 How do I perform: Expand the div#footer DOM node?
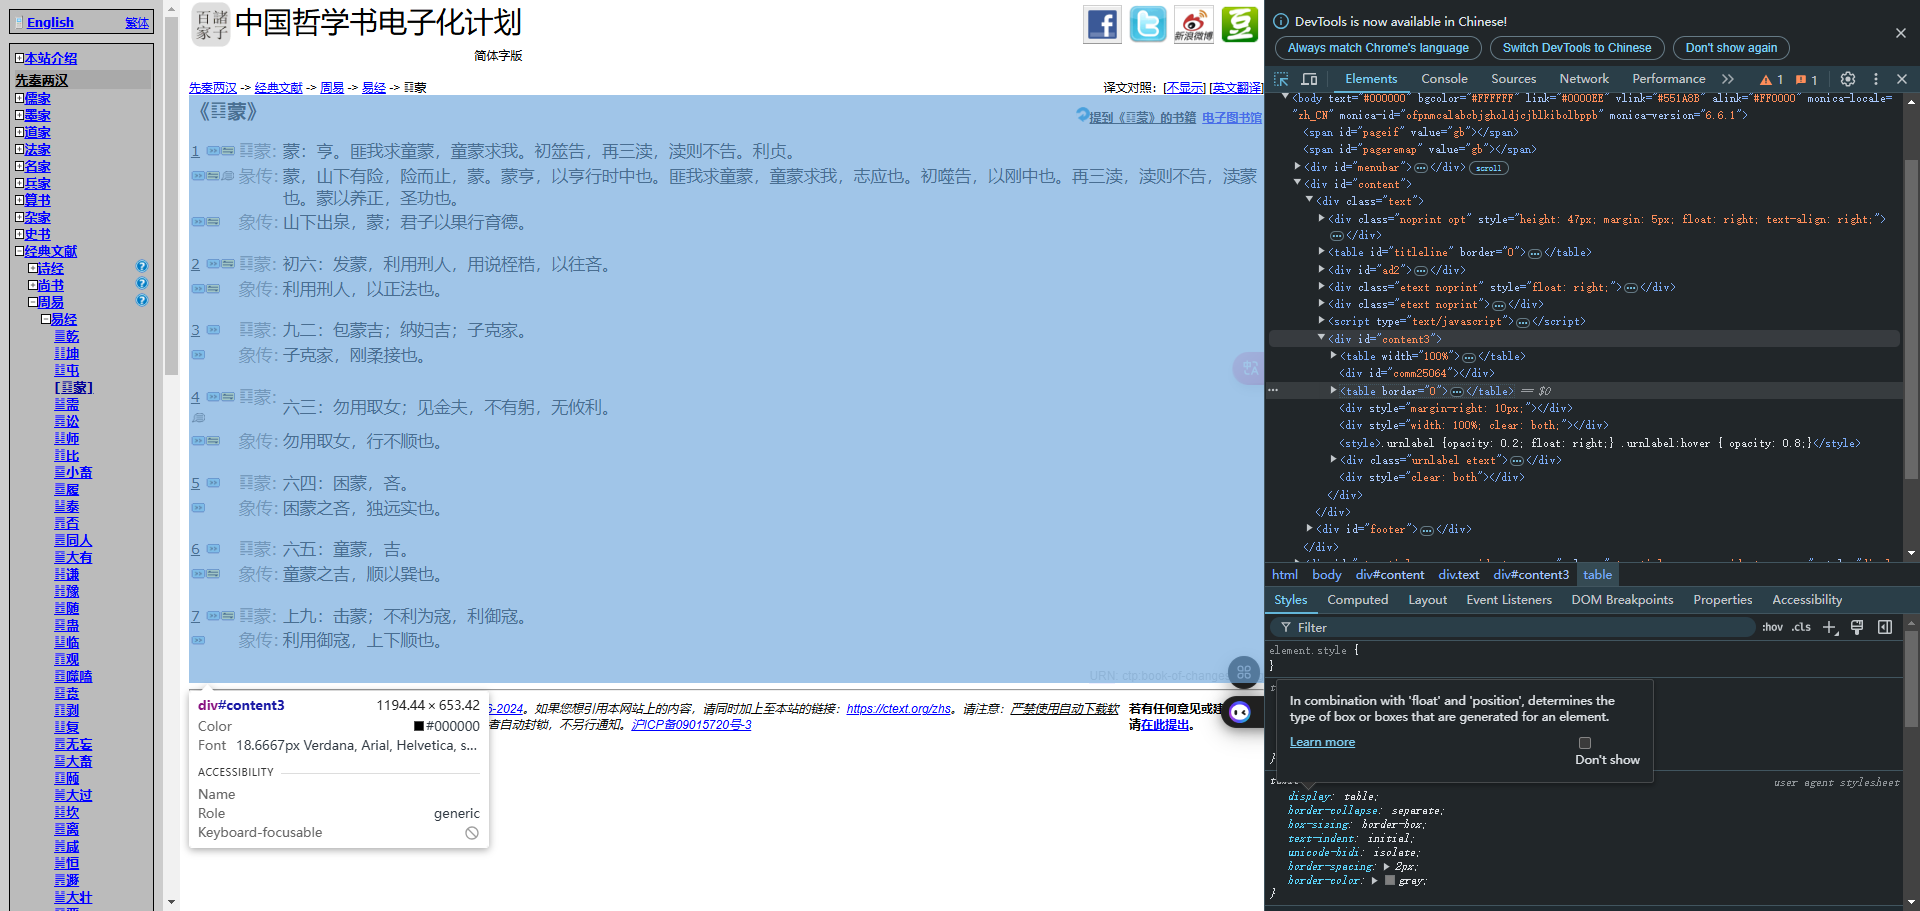(1309, 528)
